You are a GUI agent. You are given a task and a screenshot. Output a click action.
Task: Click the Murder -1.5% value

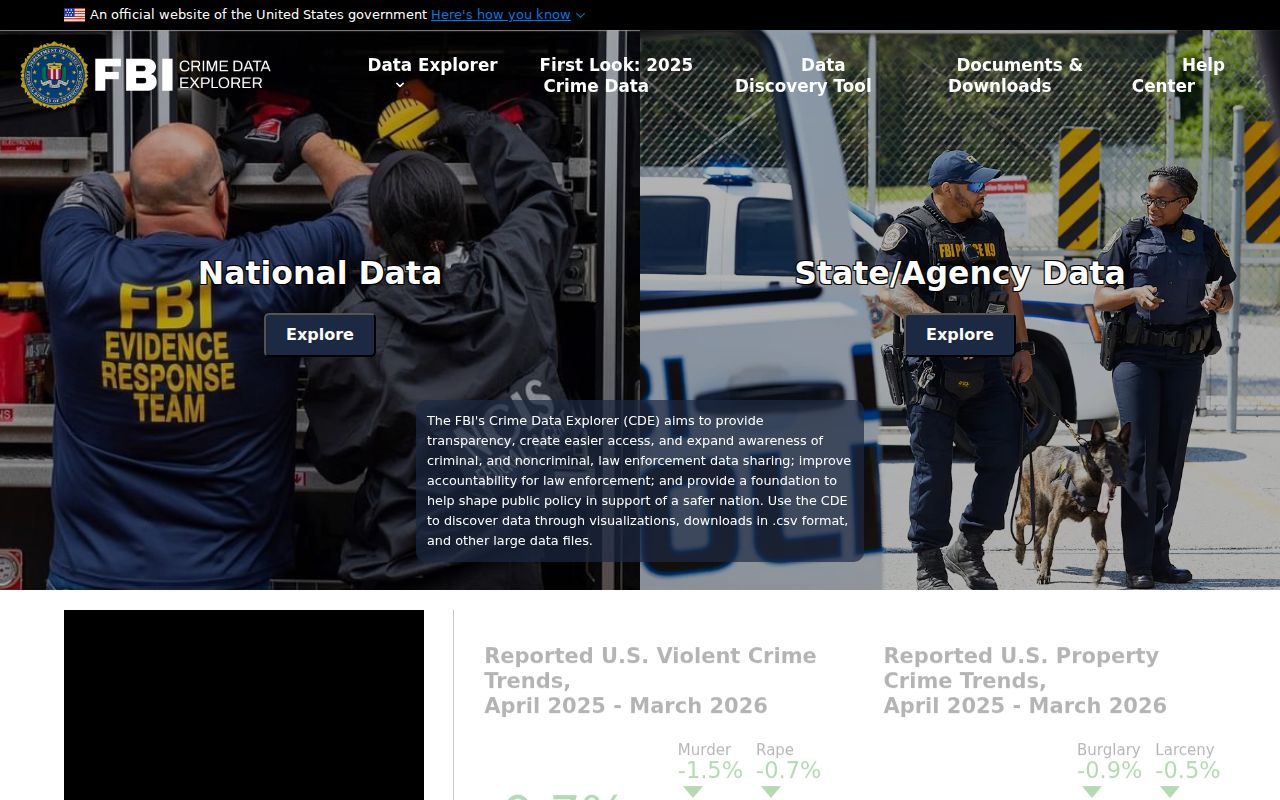[x=710, y=771]
